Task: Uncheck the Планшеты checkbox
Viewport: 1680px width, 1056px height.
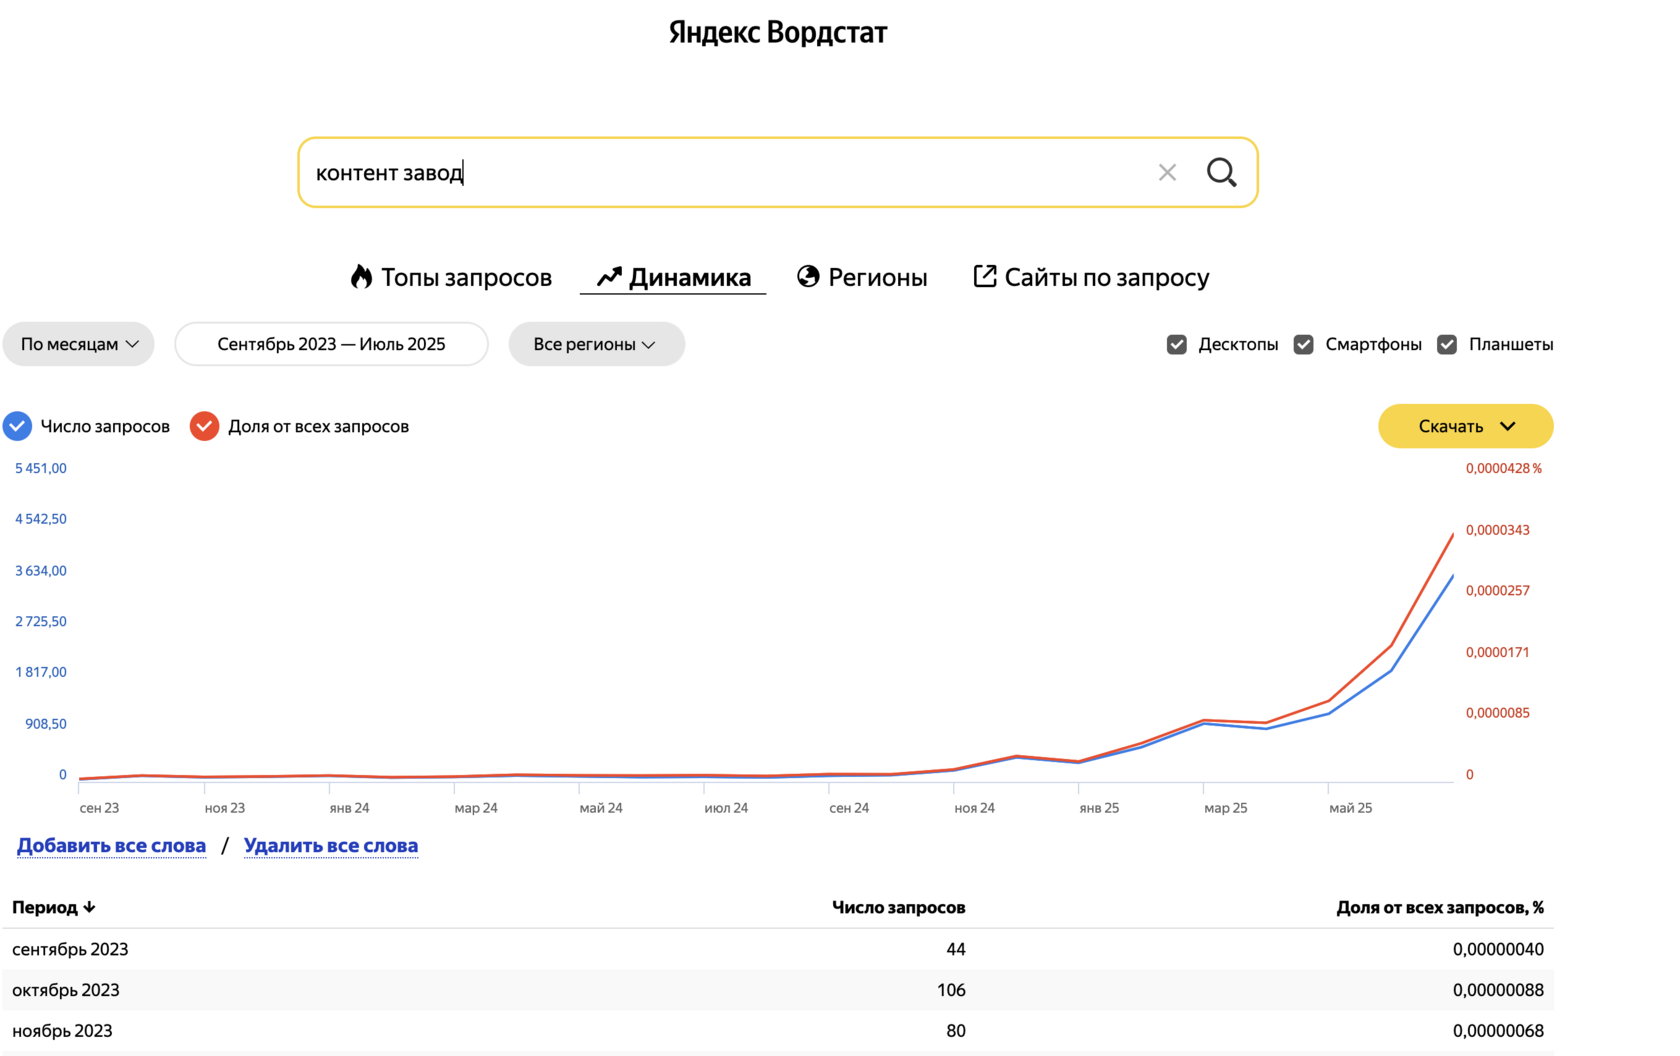Action: (1447, 344)
